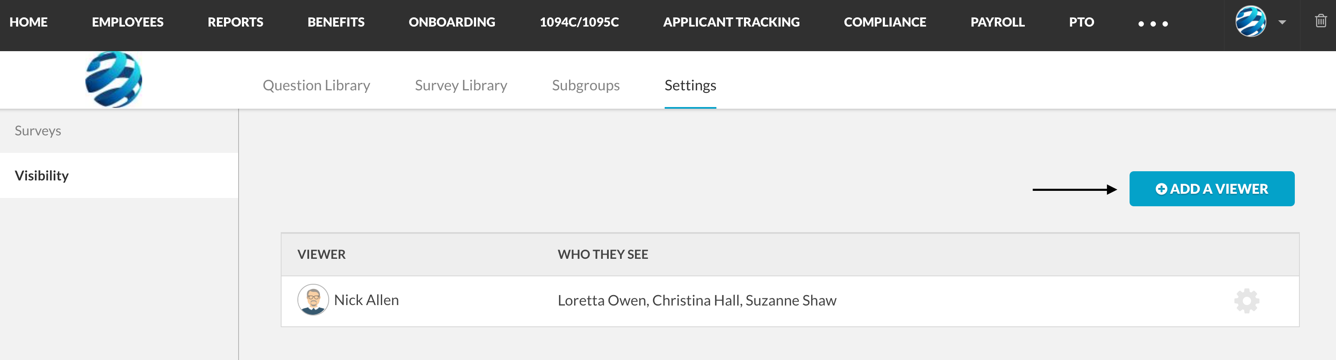
Task: Switch to the Question Library tab
Action: pos(316,85)
